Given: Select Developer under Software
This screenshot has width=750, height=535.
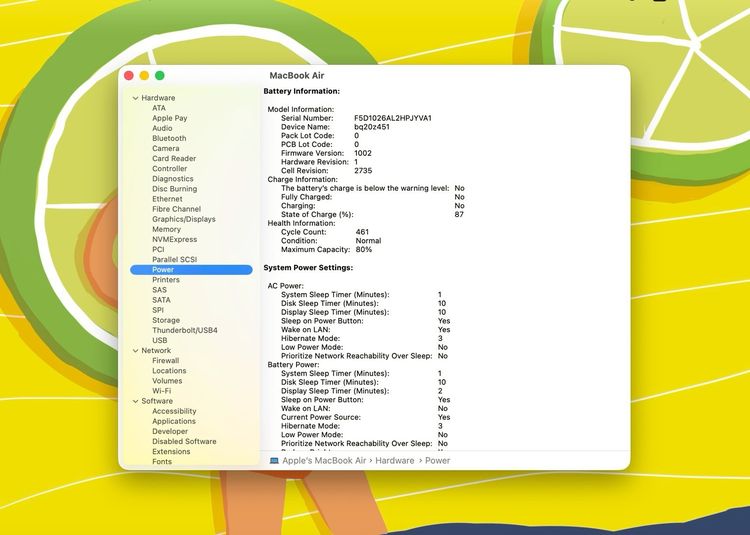Looking at the screenshot, I should (x=170, y=431).
